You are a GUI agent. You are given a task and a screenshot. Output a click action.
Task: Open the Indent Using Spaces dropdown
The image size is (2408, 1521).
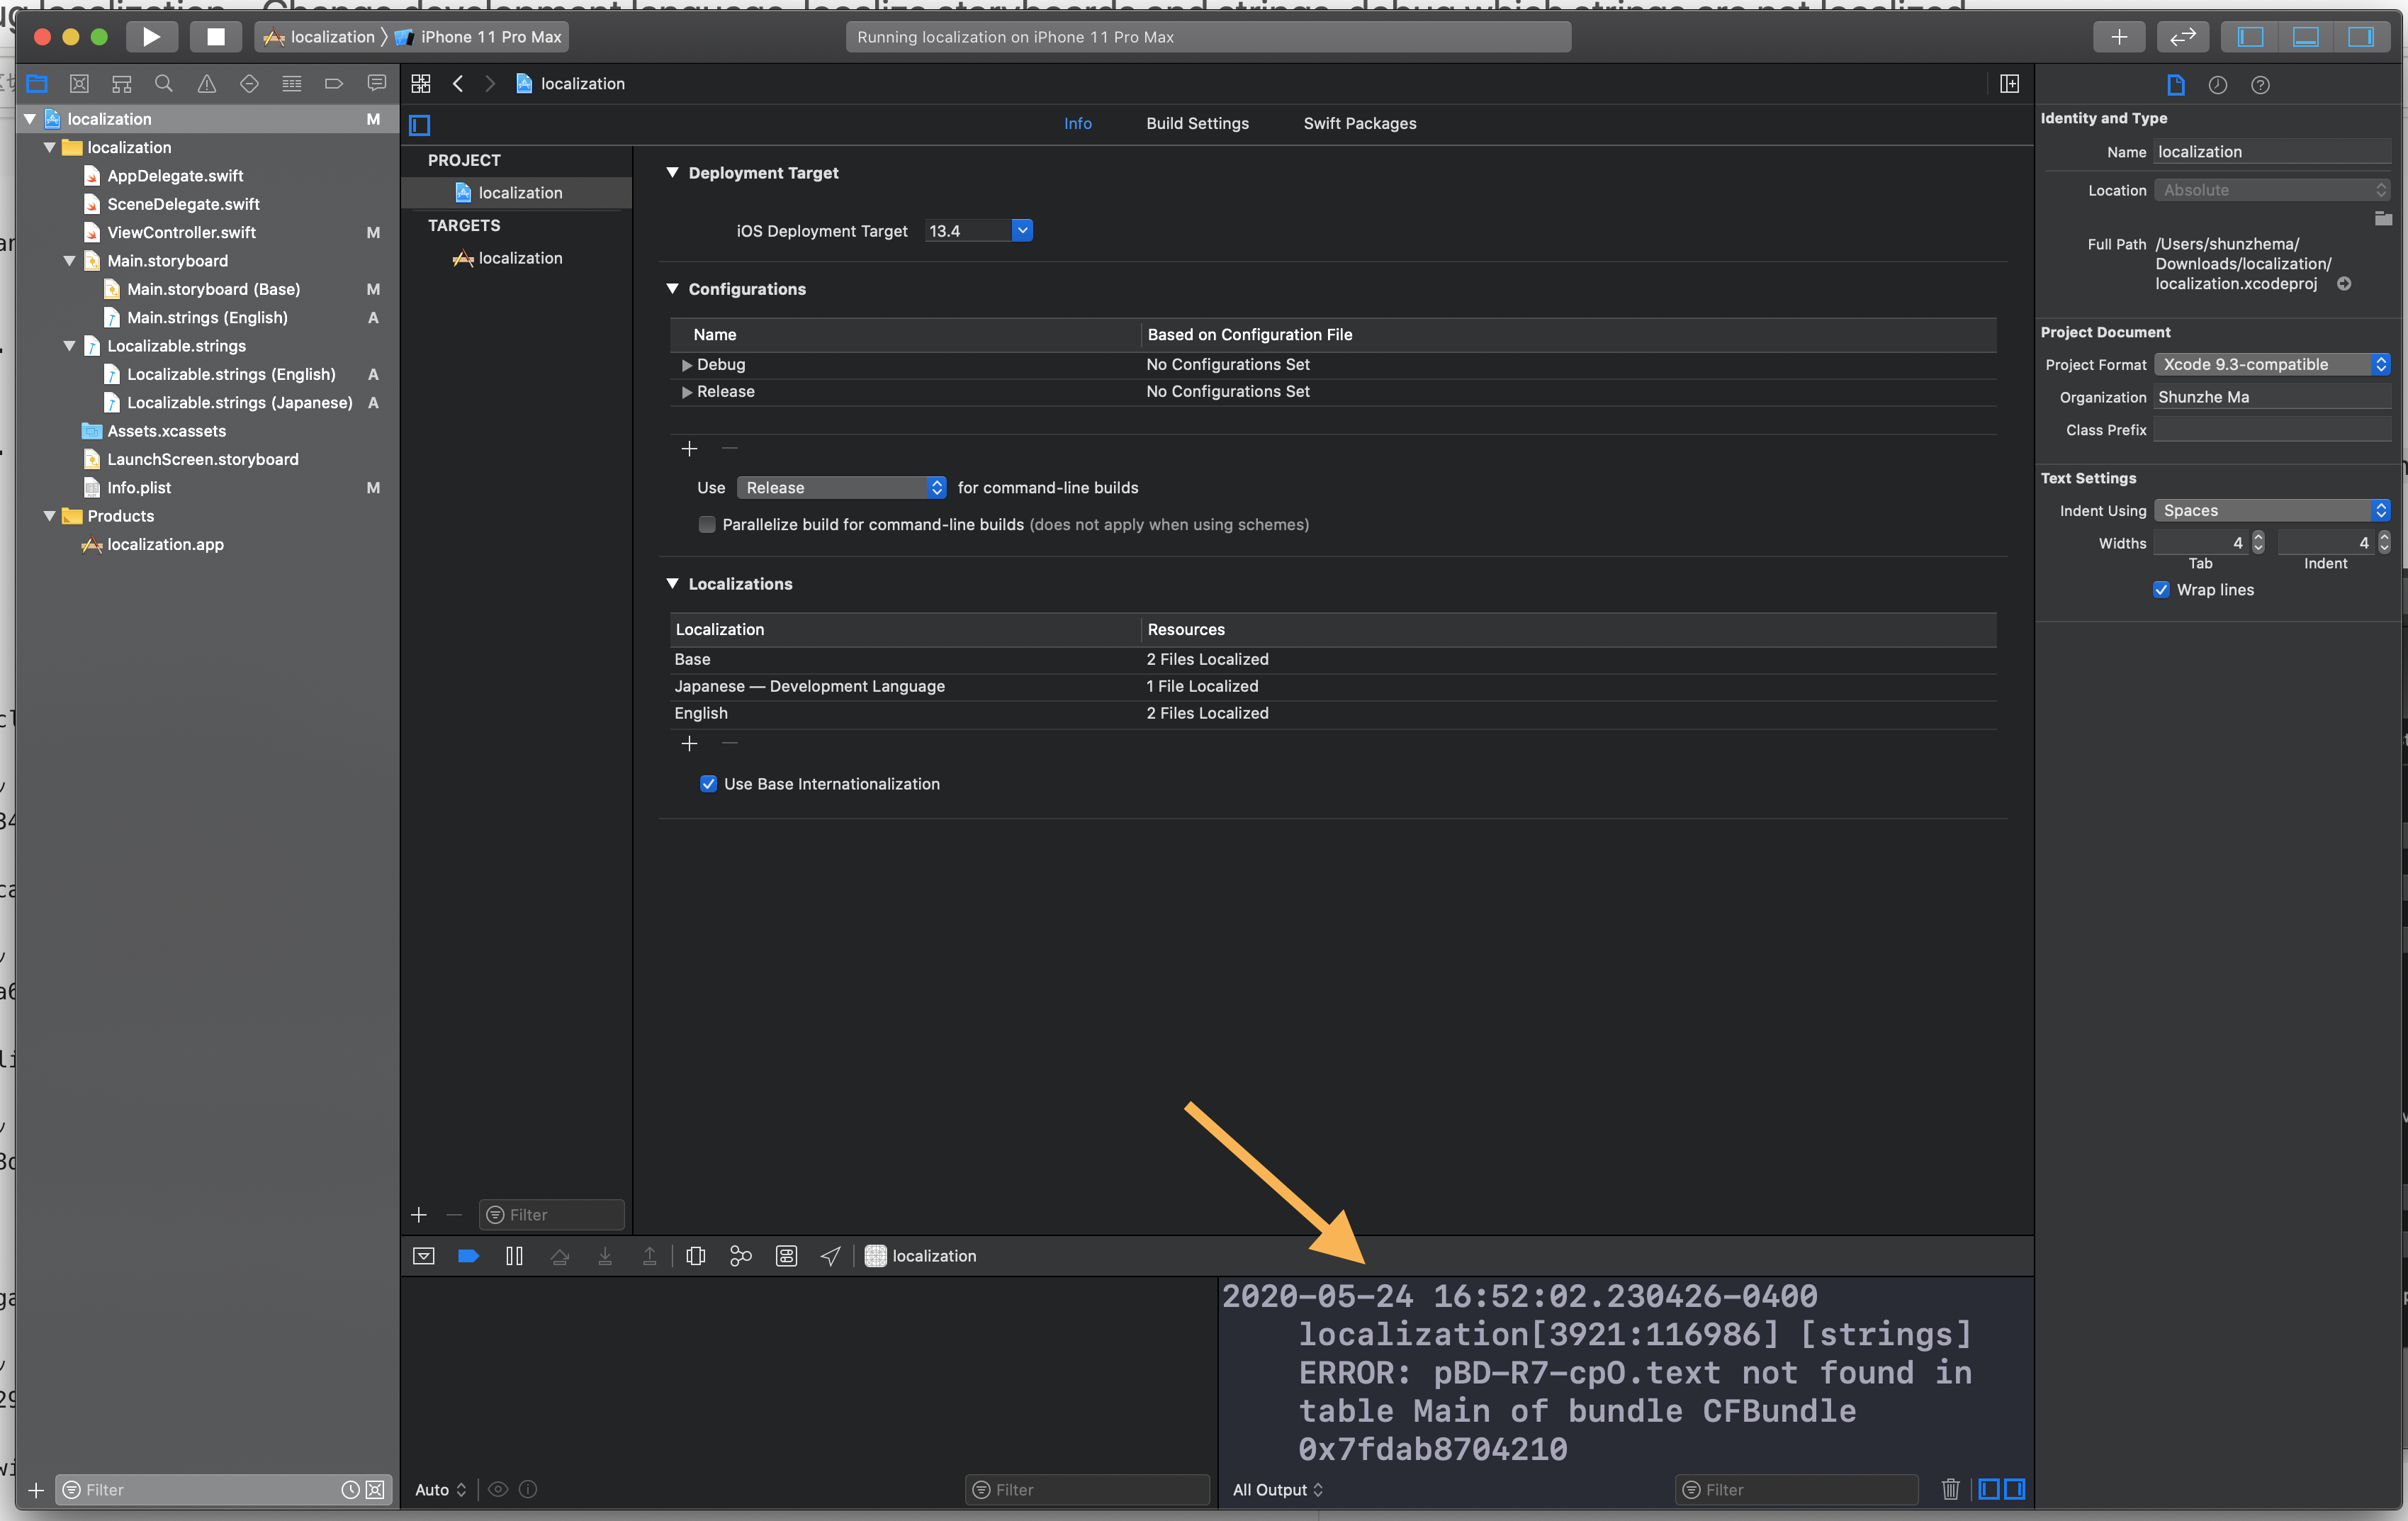2272,511
